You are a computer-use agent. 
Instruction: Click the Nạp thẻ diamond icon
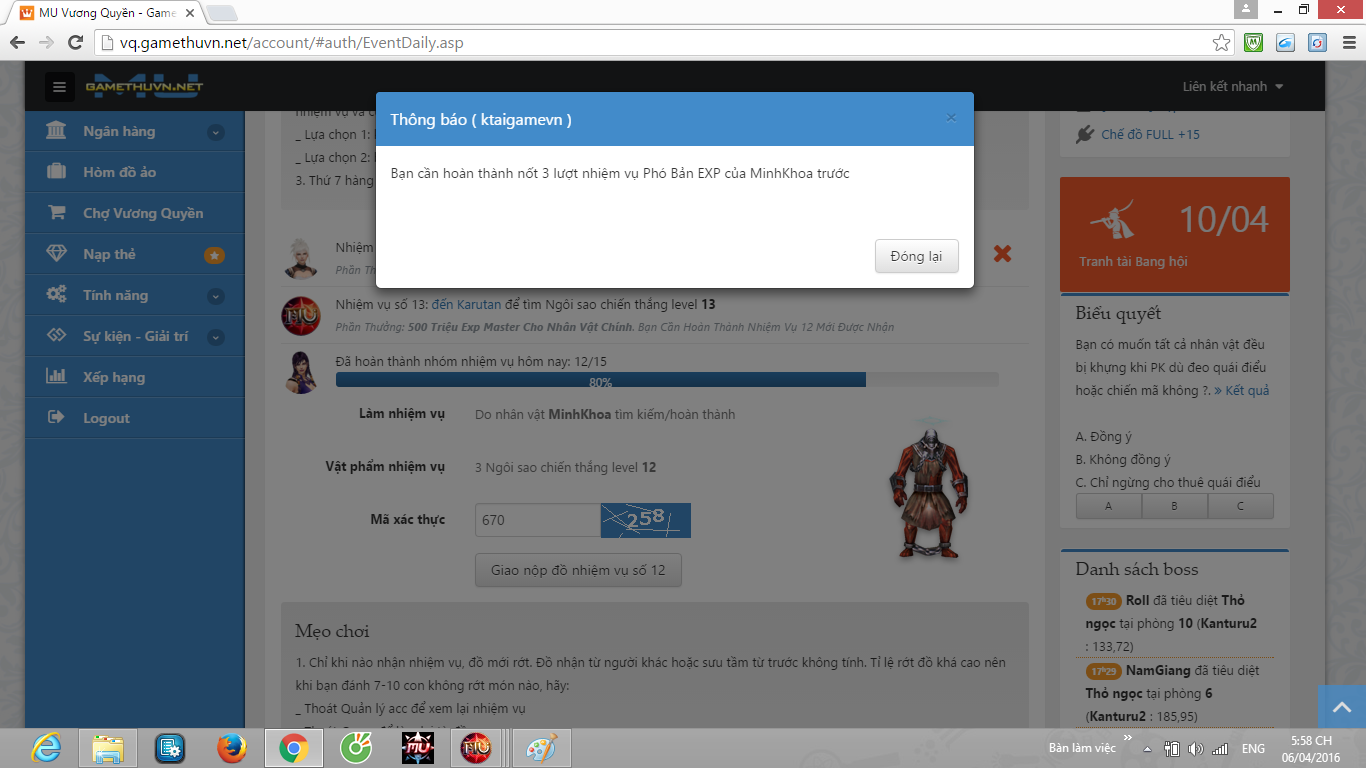pos(57,254)
